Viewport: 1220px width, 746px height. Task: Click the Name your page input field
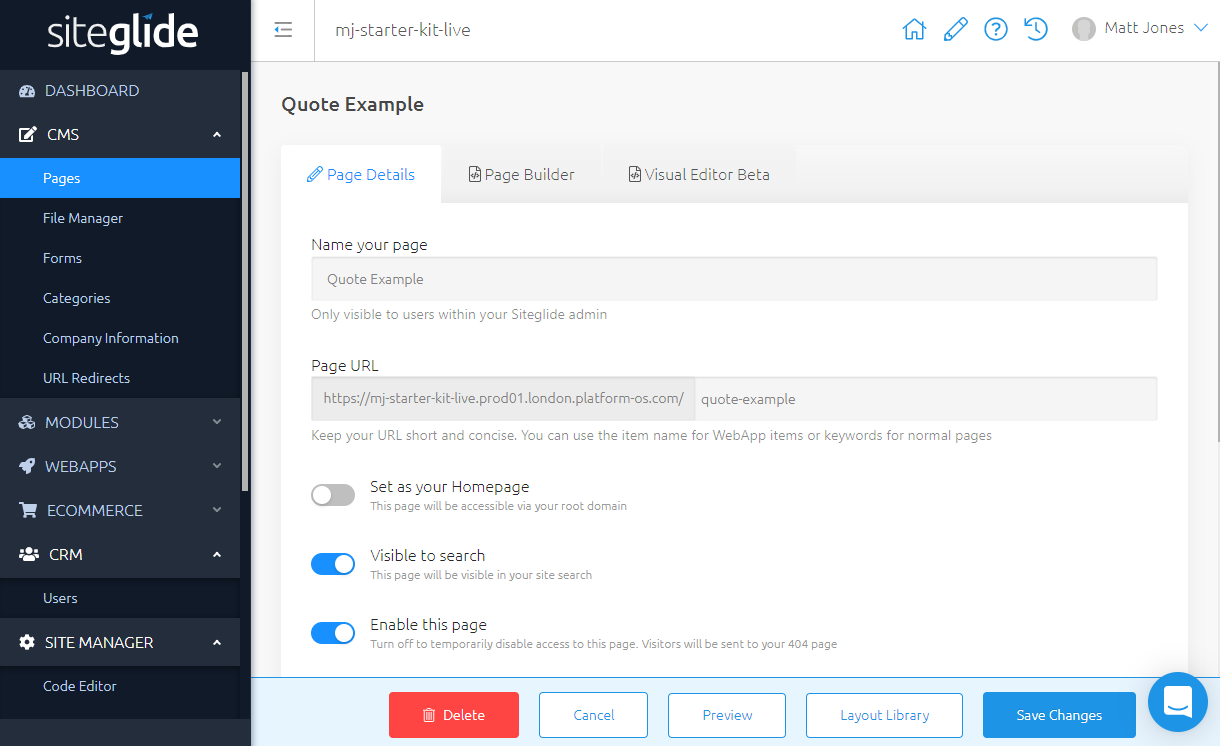[x=734, y=279]
